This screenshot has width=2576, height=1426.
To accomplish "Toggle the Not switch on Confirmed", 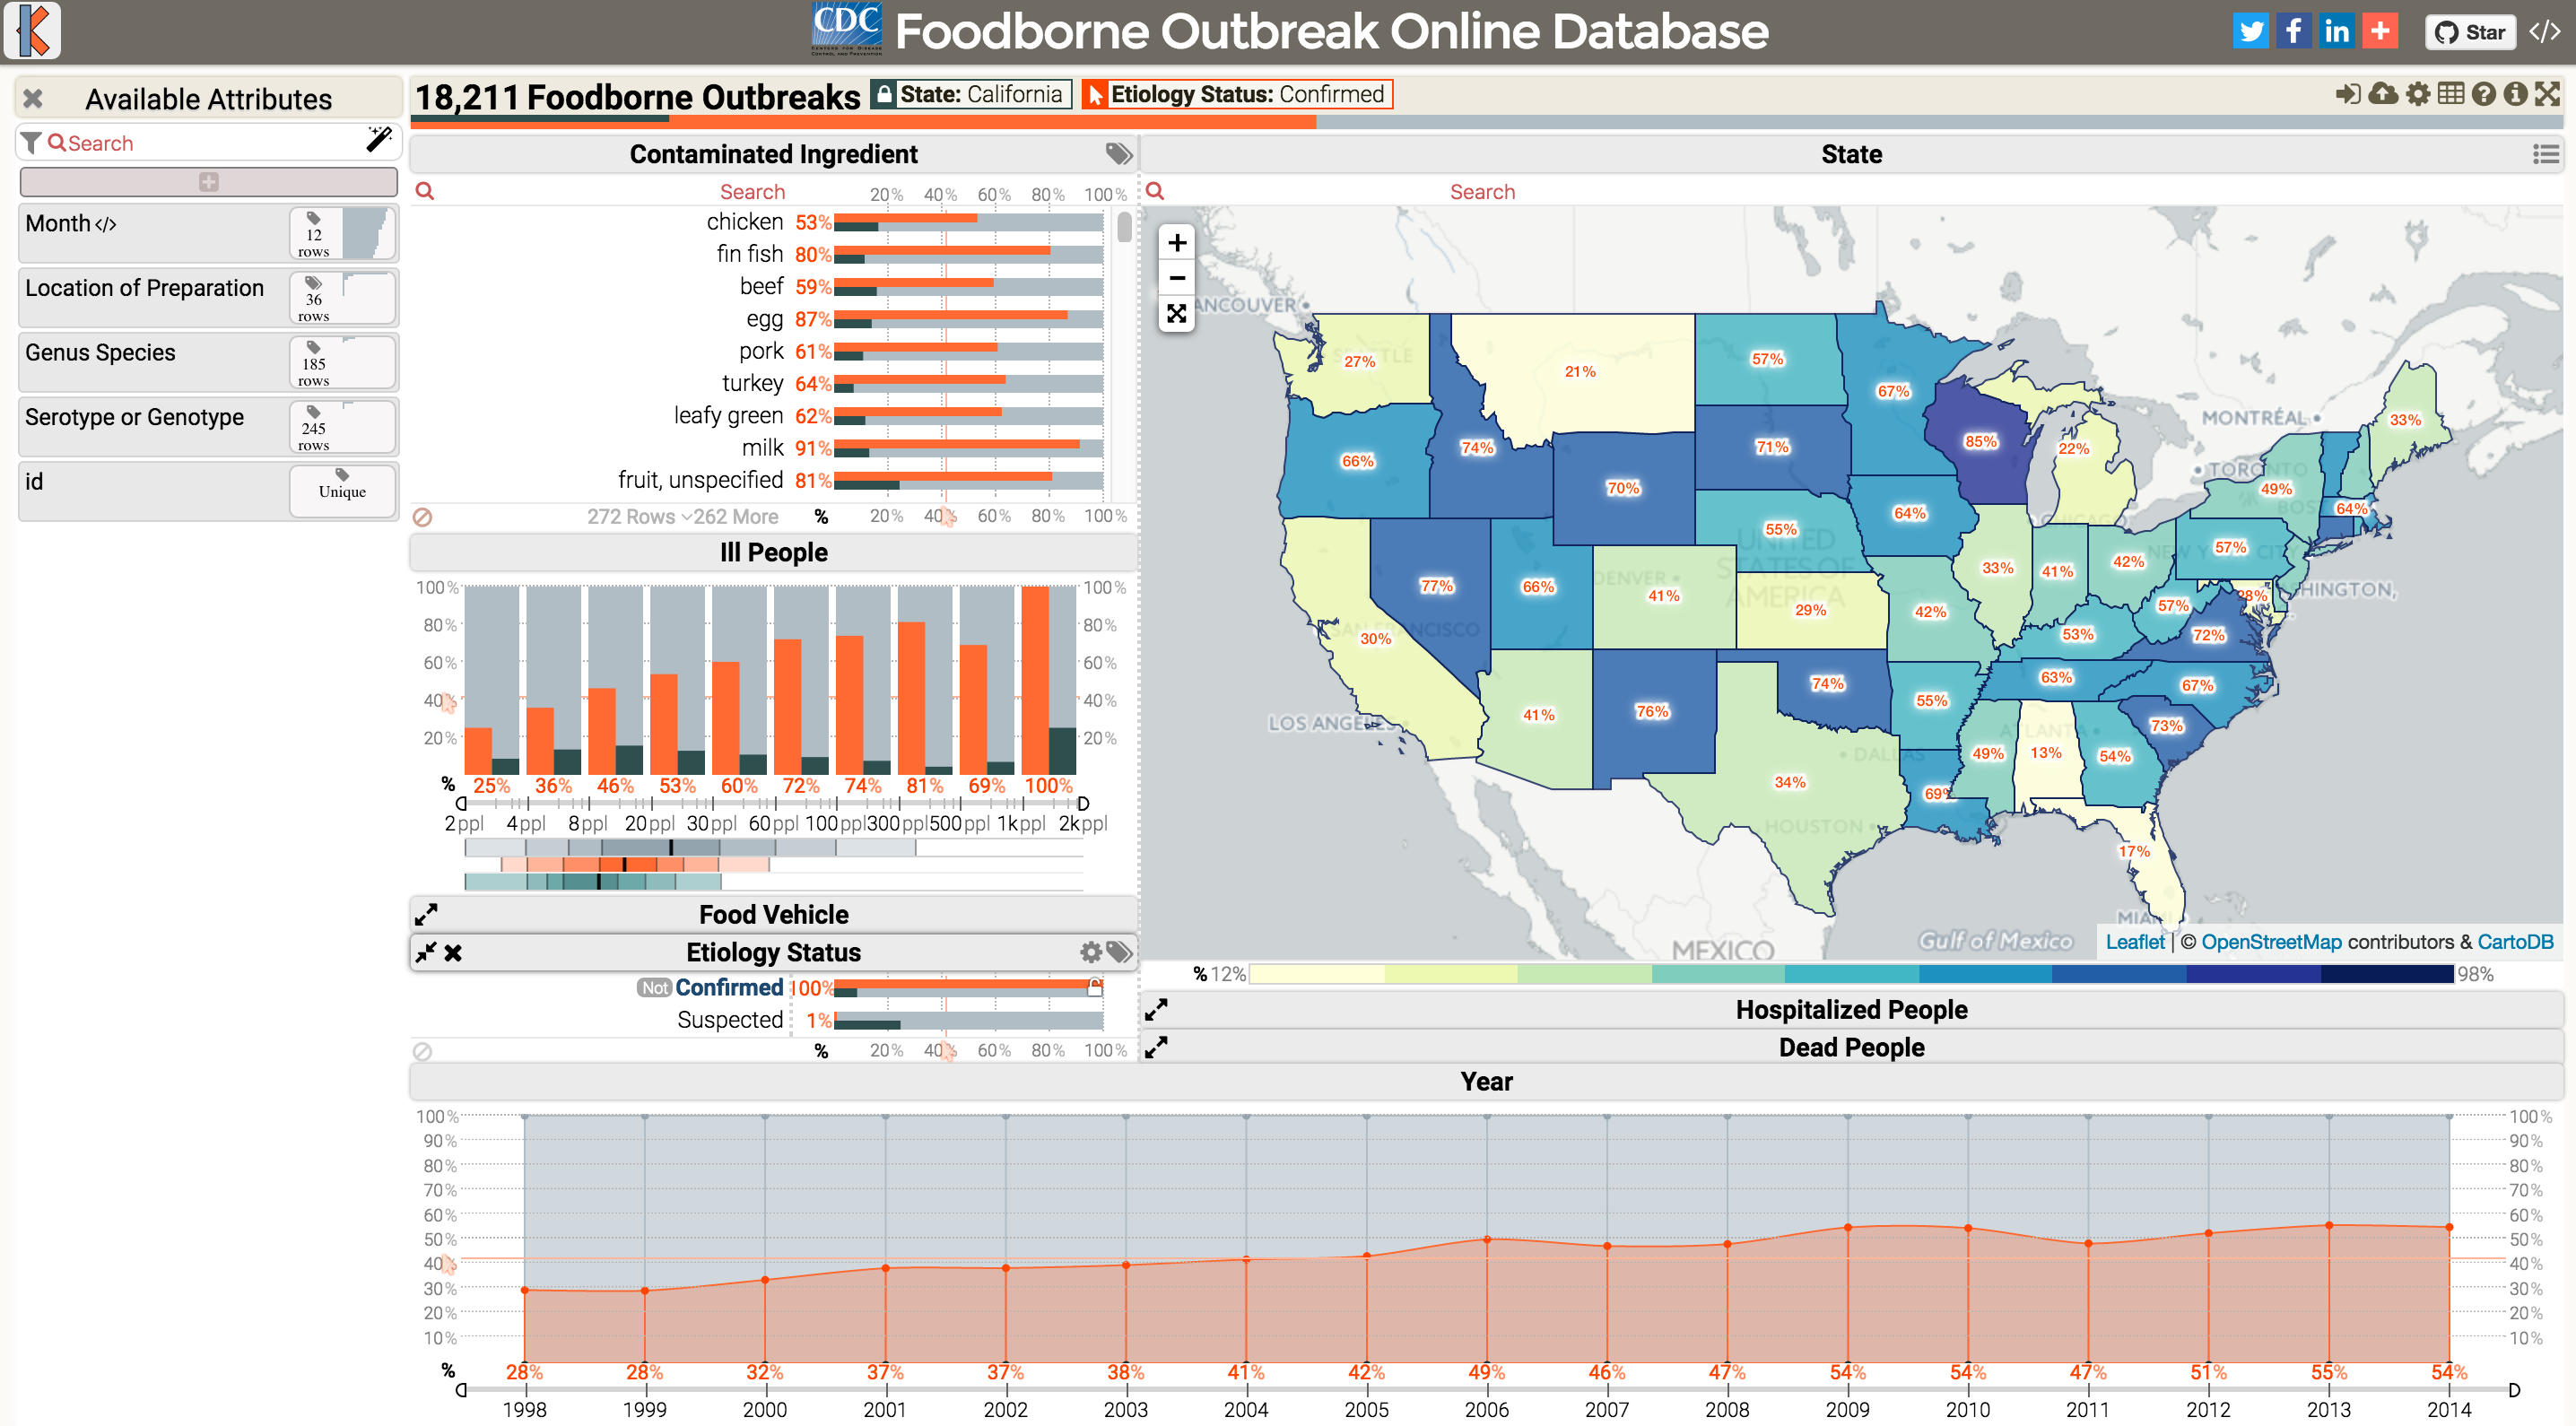I will click(x=654, y=988).
